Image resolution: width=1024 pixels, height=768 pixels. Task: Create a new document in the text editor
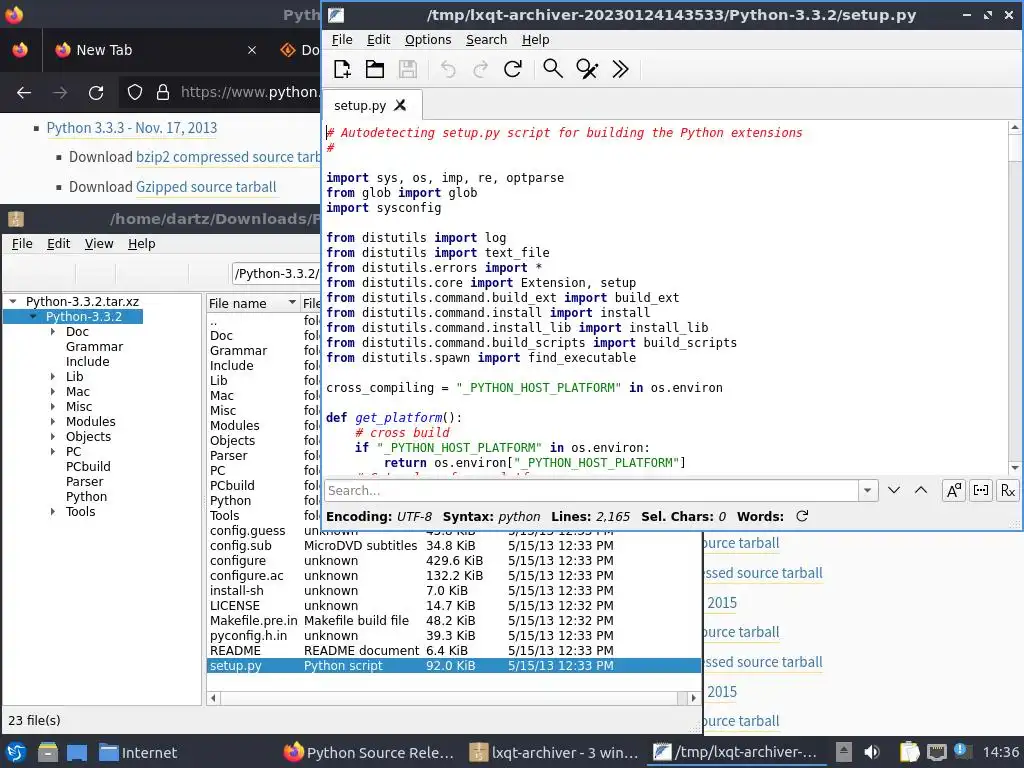[342, 69]
